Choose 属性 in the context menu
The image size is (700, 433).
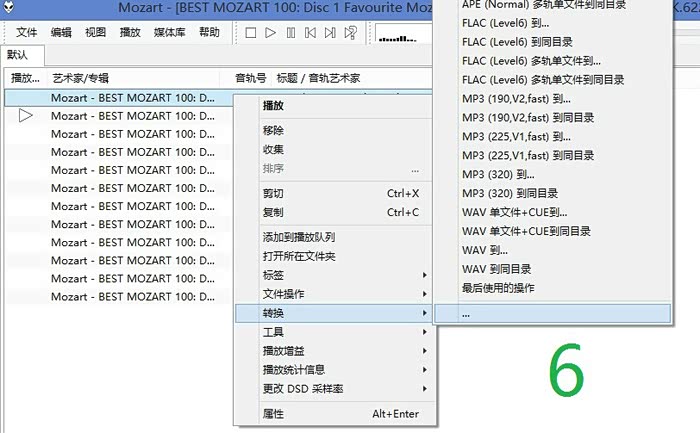(334, 414)
